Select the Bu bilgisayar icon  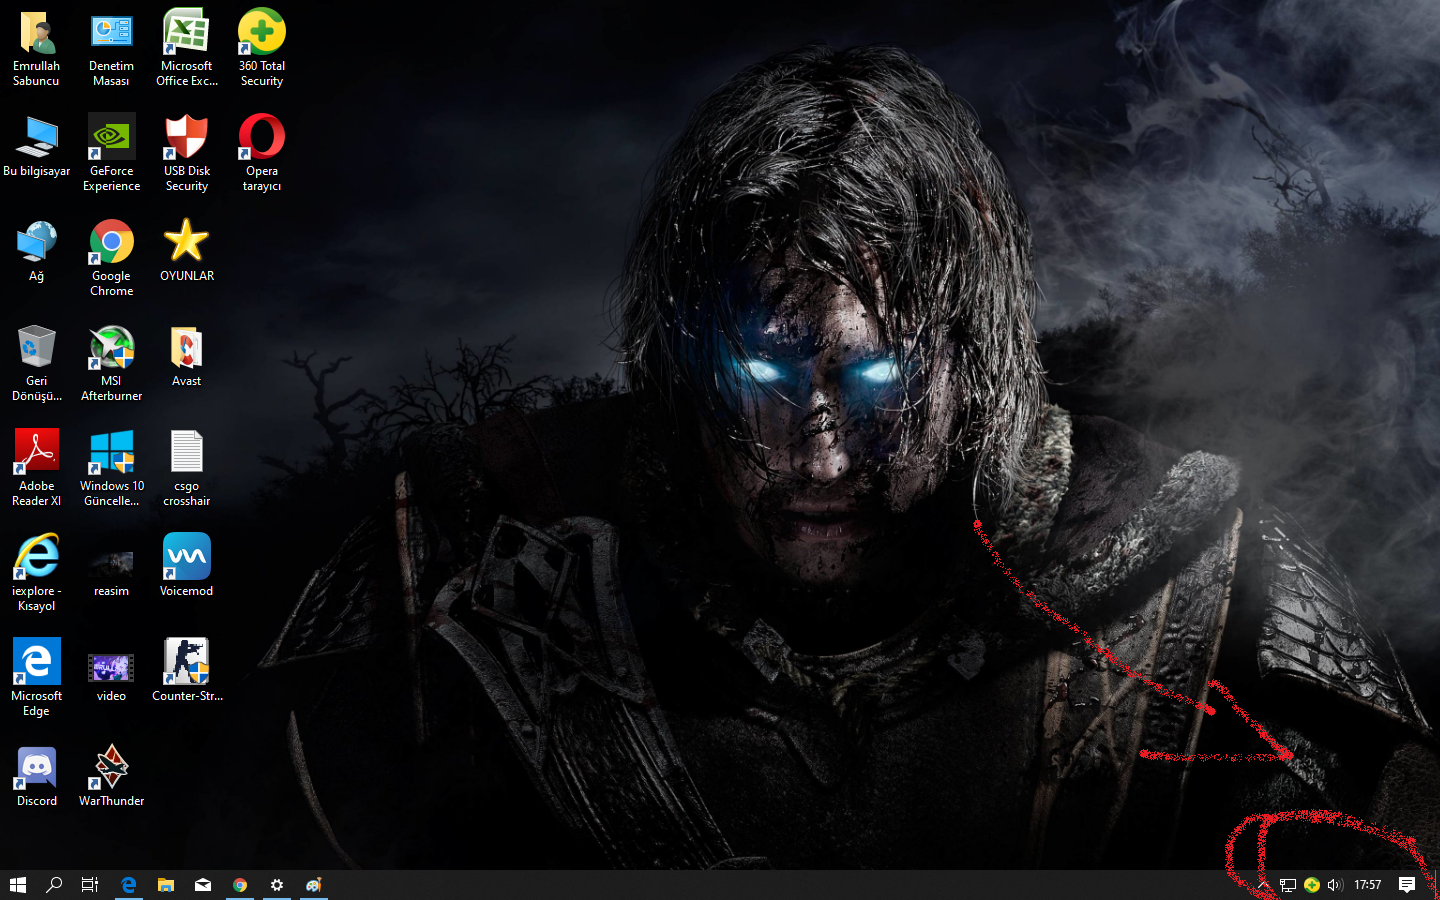pyautogui.click(x=37, y=146)
